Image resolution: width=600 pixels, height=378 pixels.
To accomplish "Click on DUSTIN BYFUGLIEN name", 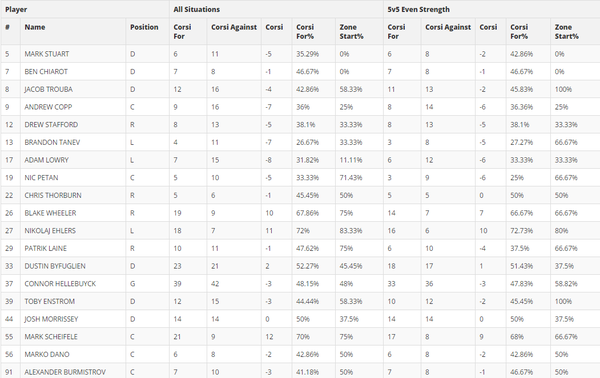I will (55, 266).
